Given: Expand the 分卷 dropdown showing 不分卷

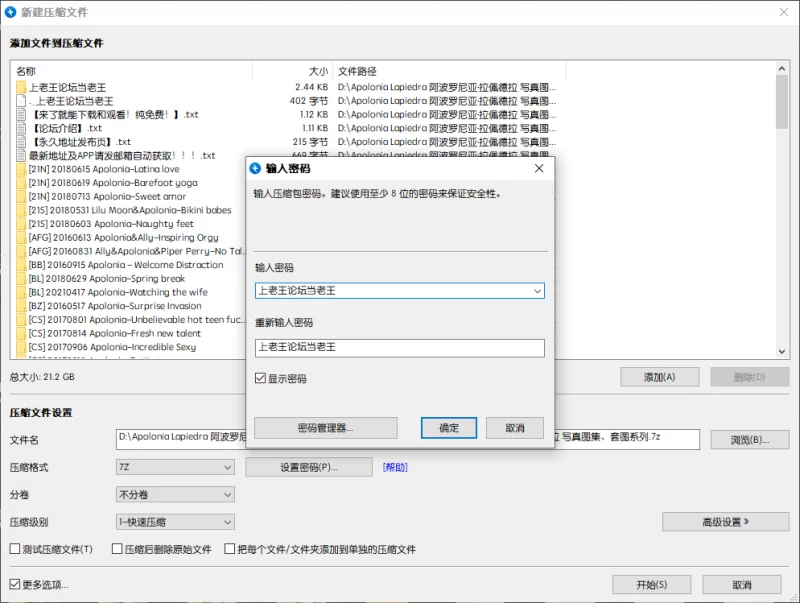Looking at the screenshot, I should tap(176, 494).
